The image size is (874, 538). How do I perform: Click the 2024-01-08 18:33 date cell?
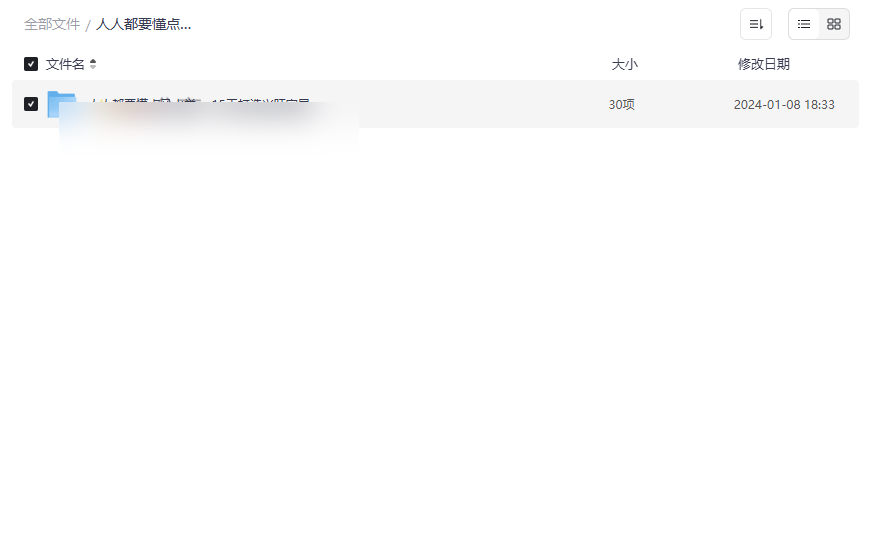point(784,104)
